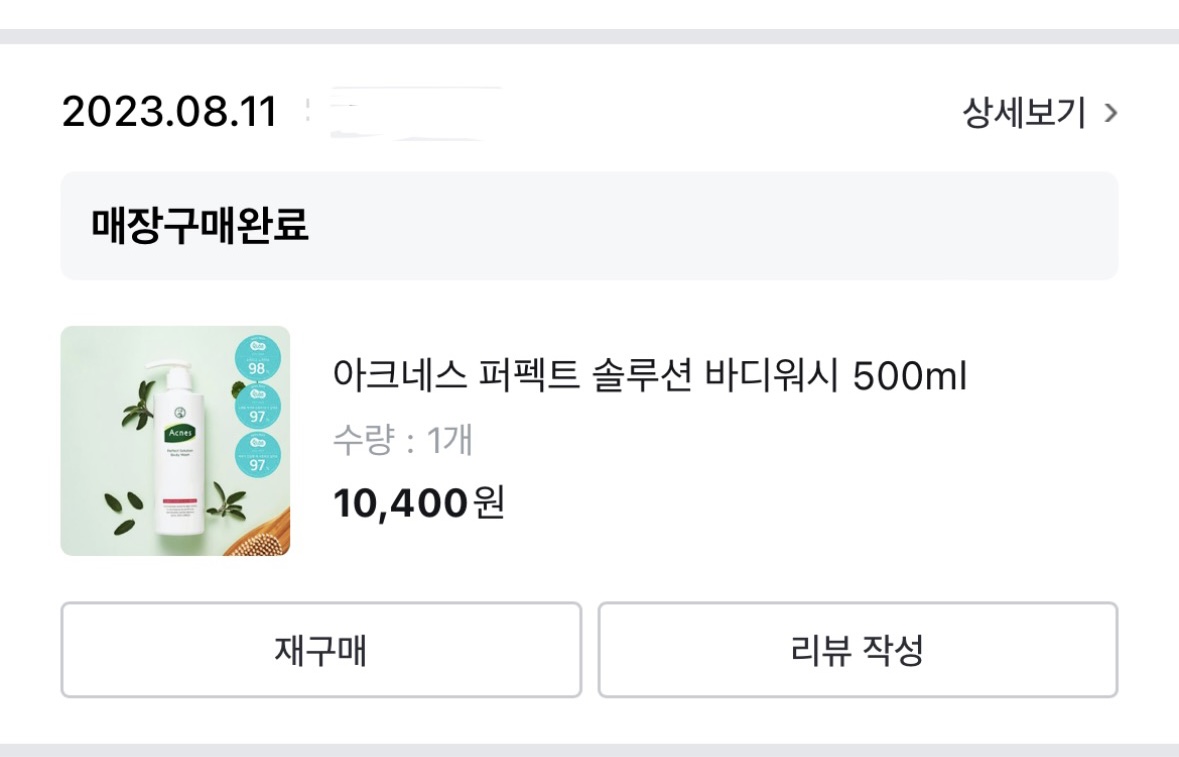Open the 상세보기 order details link

1024,113
